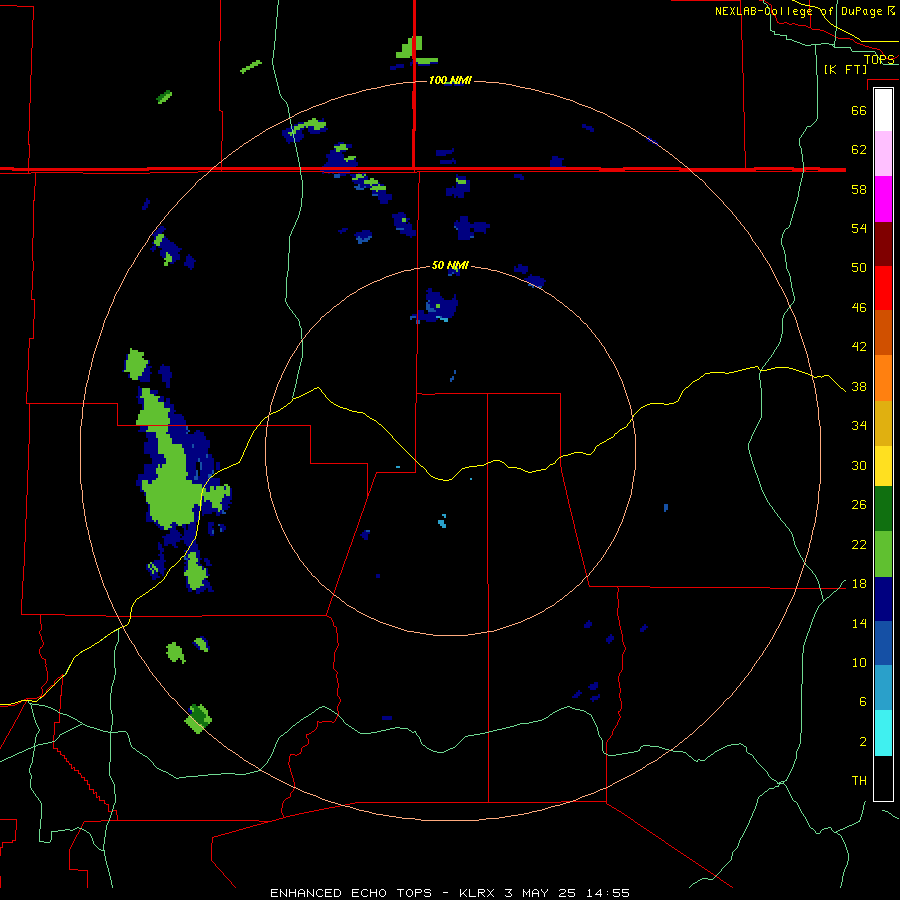
Task: Click the 66 value on the scale
Action: [x=859, y=110]
